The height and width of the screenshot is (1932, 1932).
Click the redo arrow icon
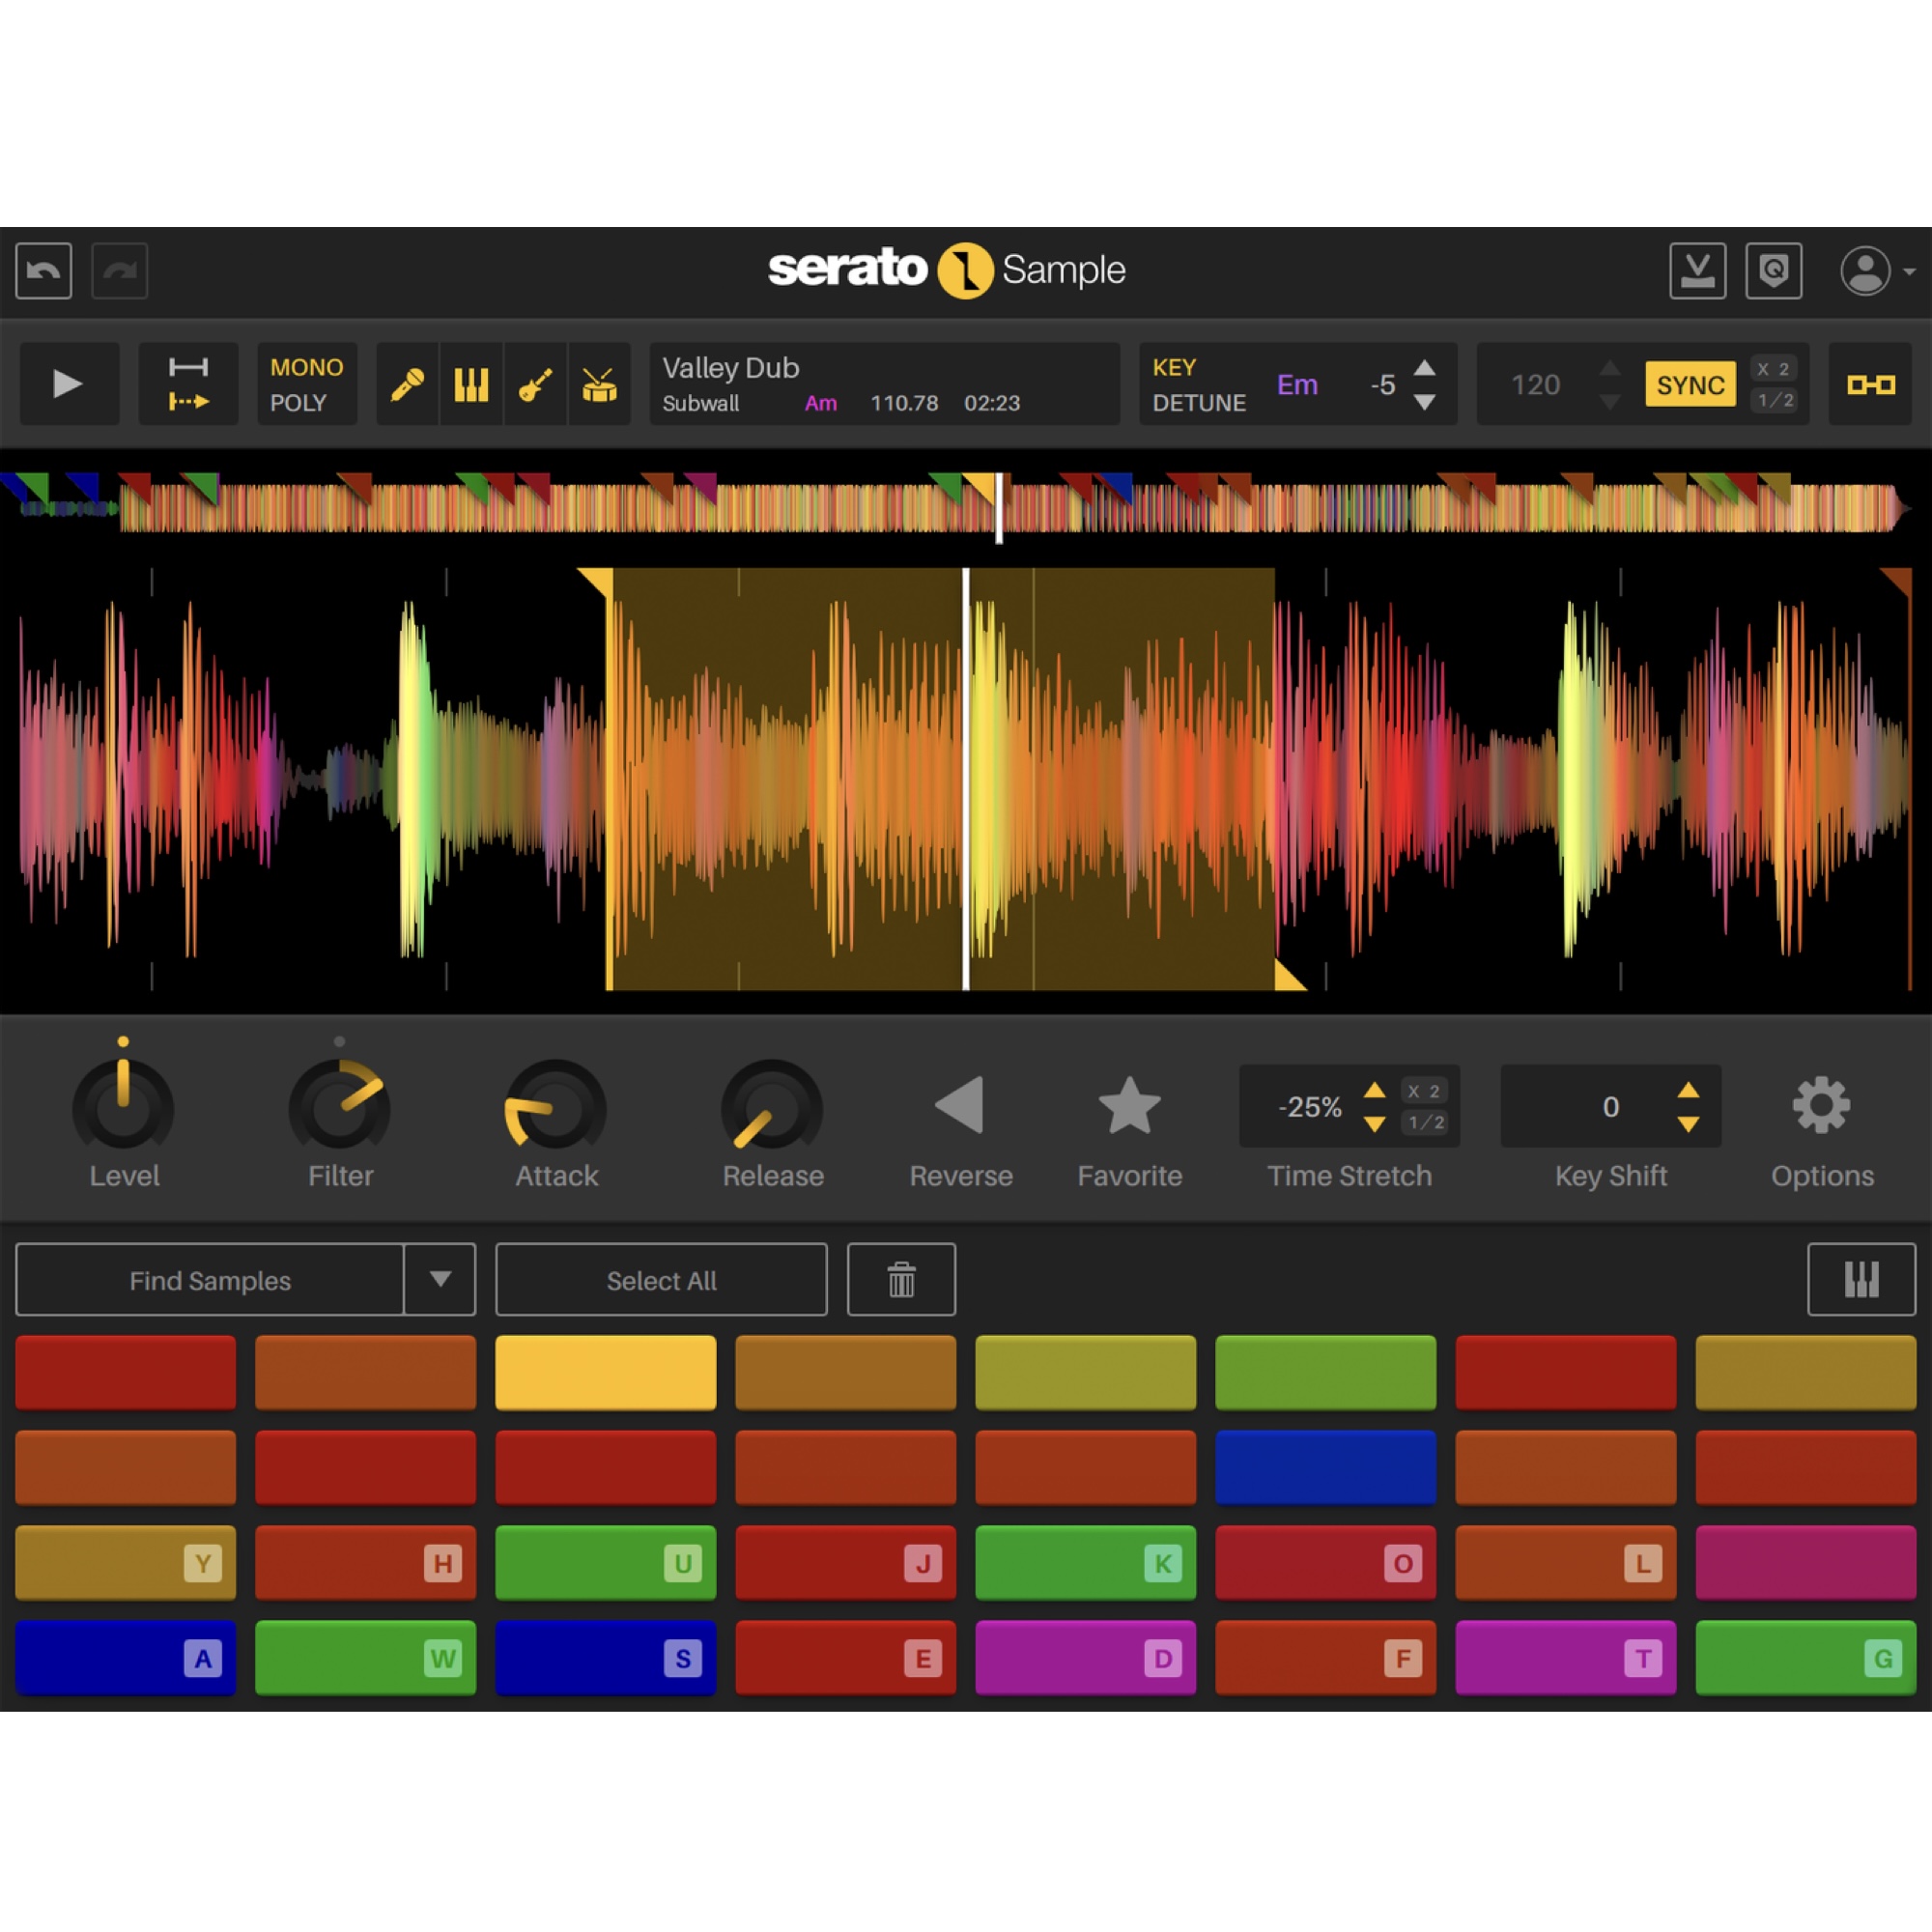pyautogui.click(x=120, y=270)
